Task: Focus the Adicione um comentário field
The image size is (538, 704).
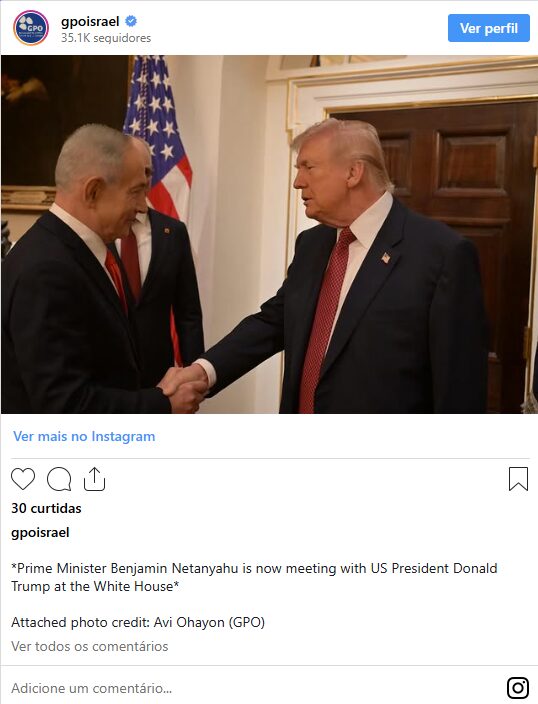Action: (x=251, y=688)
